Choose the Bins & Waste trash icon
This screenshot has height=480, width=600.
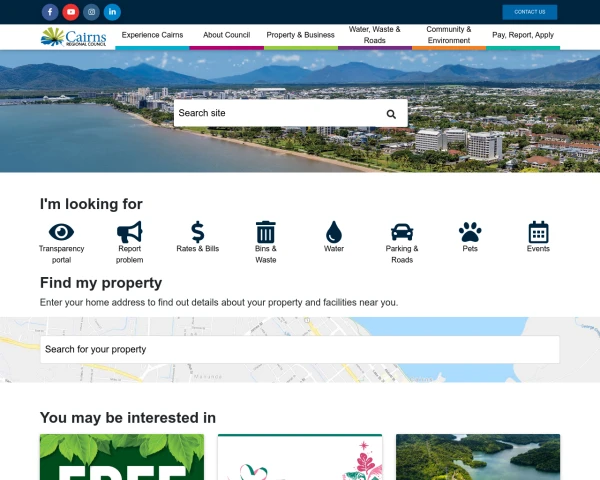pos(266,232)
